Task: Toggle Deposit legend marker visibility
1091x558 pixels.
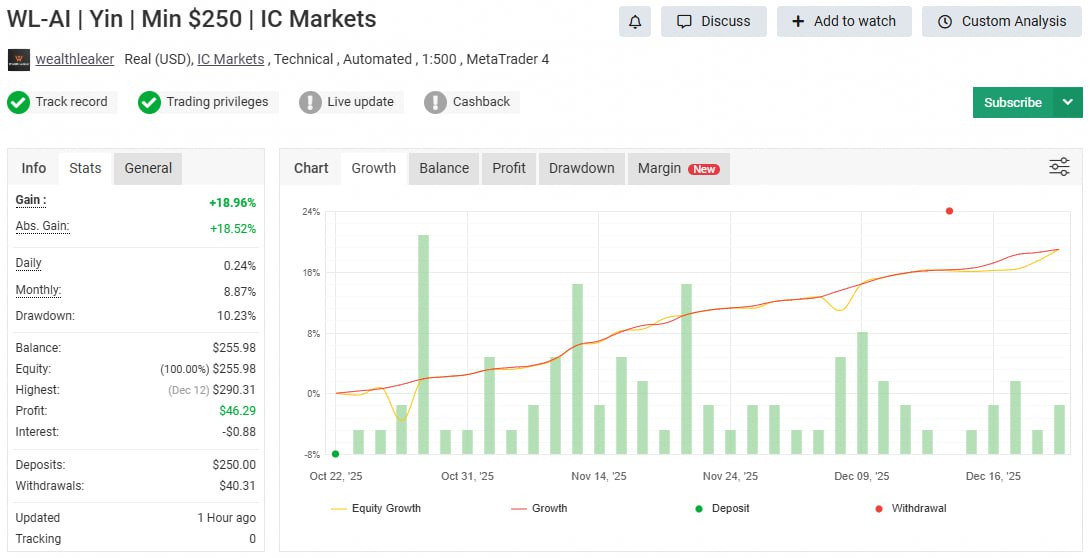Action: (726, 508)
